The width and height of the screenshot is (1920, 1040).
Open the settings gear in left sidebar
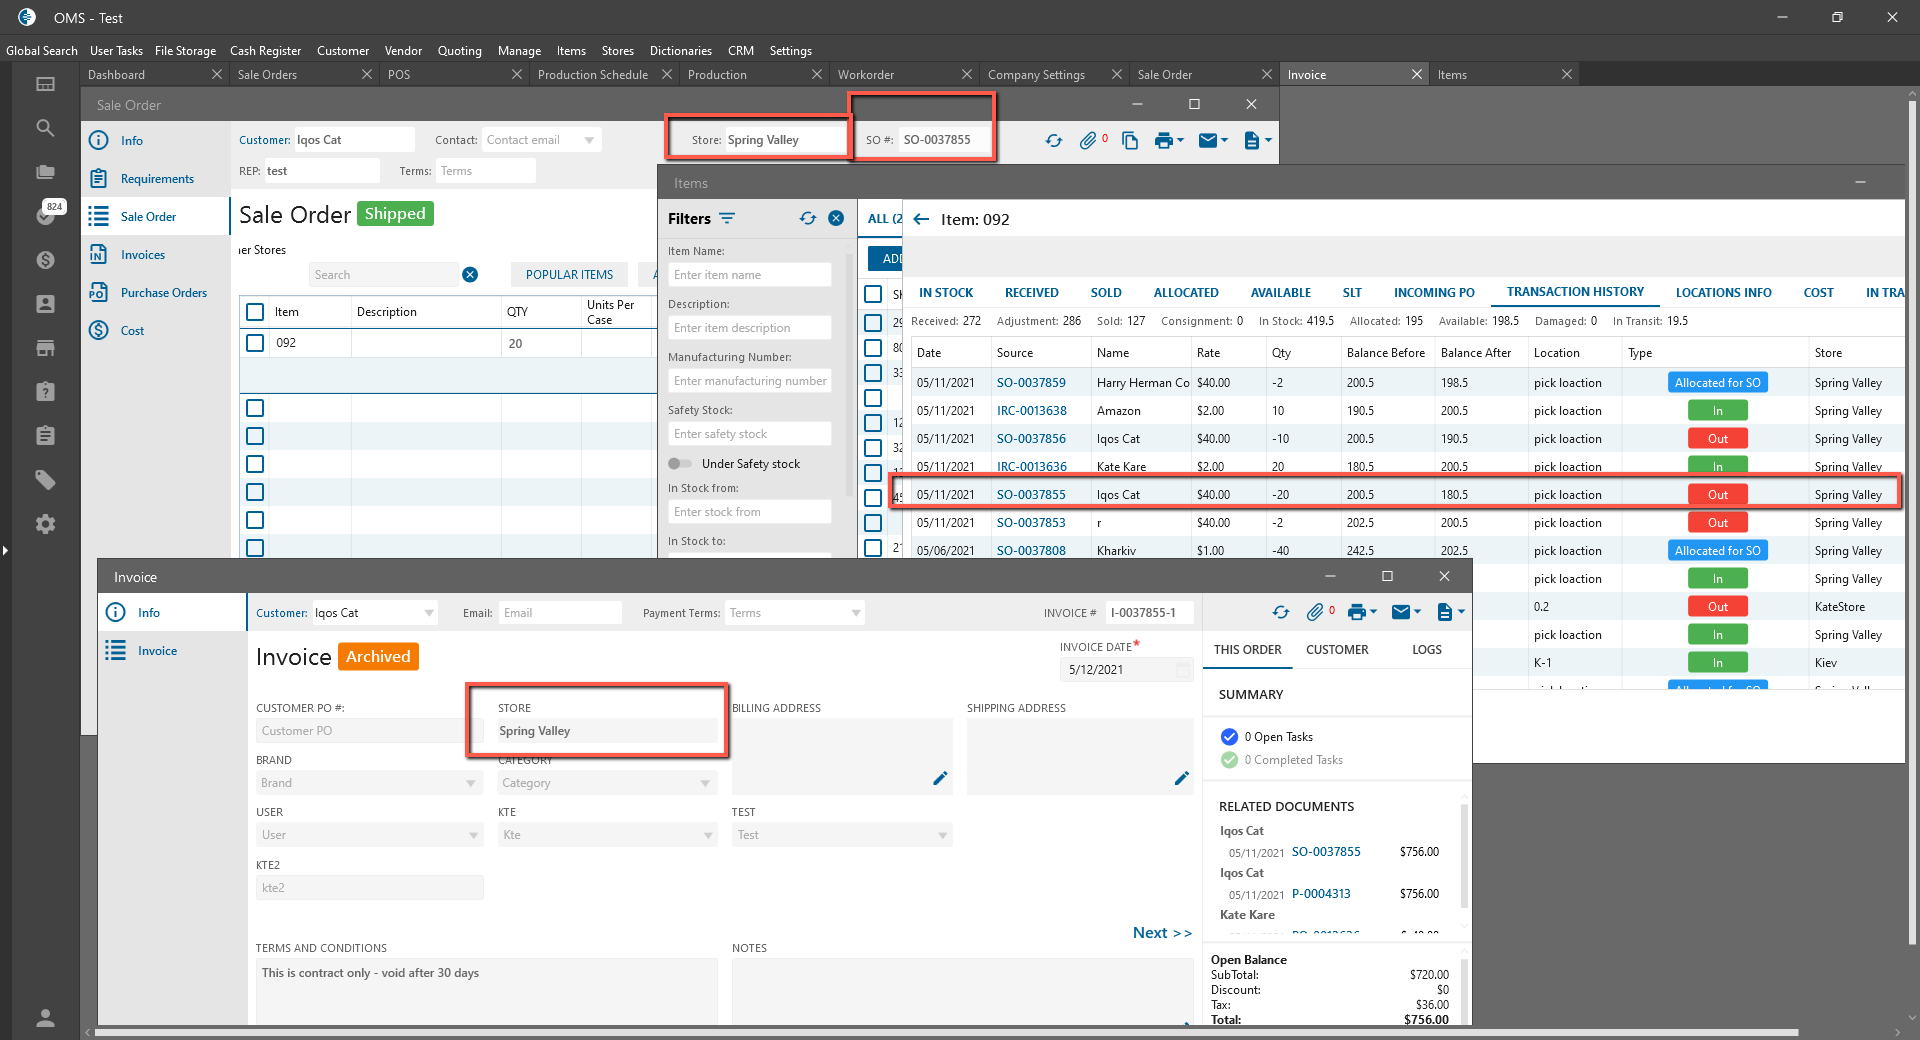[45, 524]
